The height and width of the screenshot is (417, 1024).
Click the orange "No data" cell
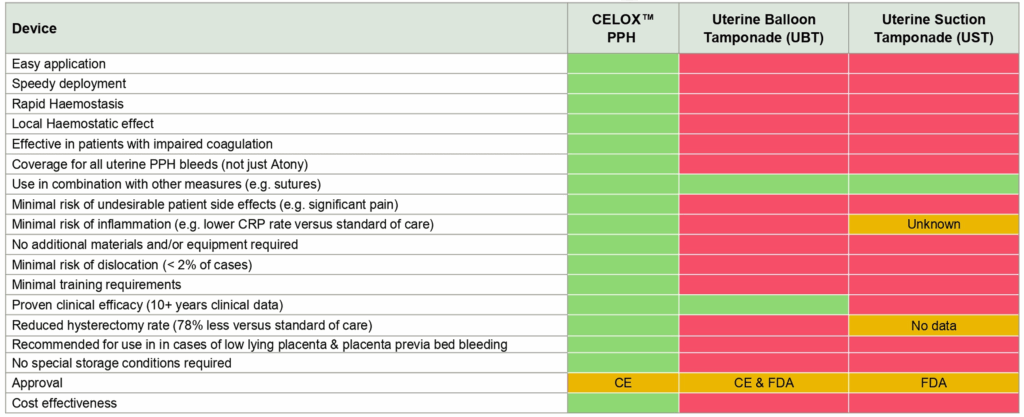[x=935, y=324]
